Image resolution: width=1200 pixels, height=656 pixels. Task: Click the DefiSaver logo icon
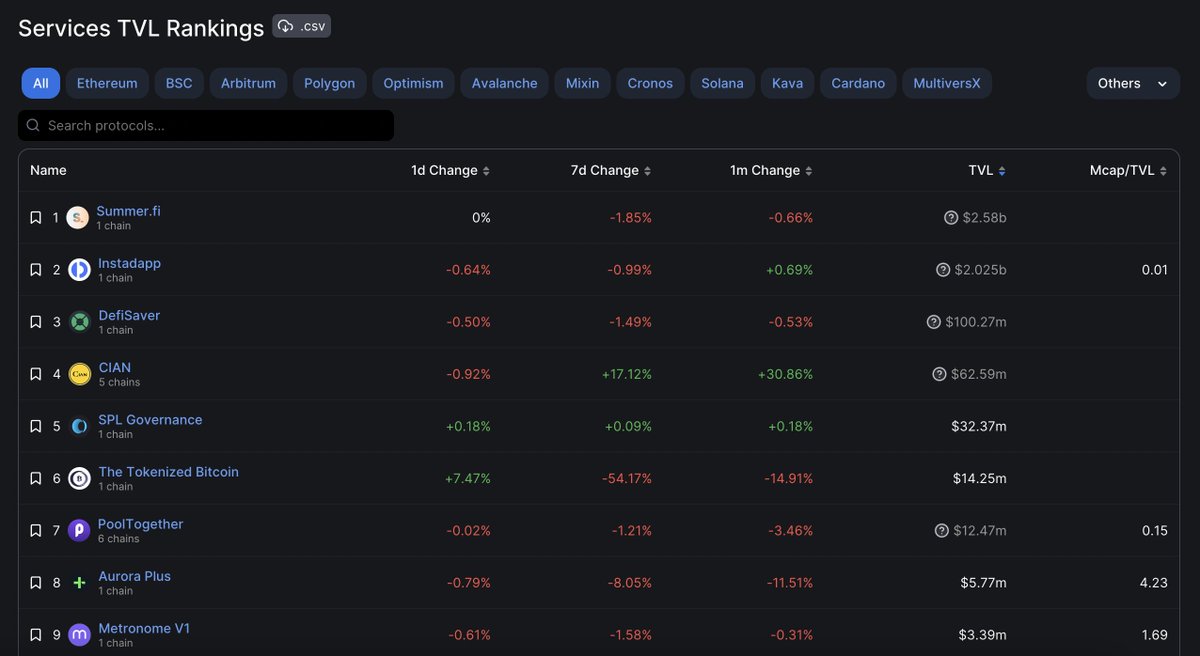click(x=79, y=322)
